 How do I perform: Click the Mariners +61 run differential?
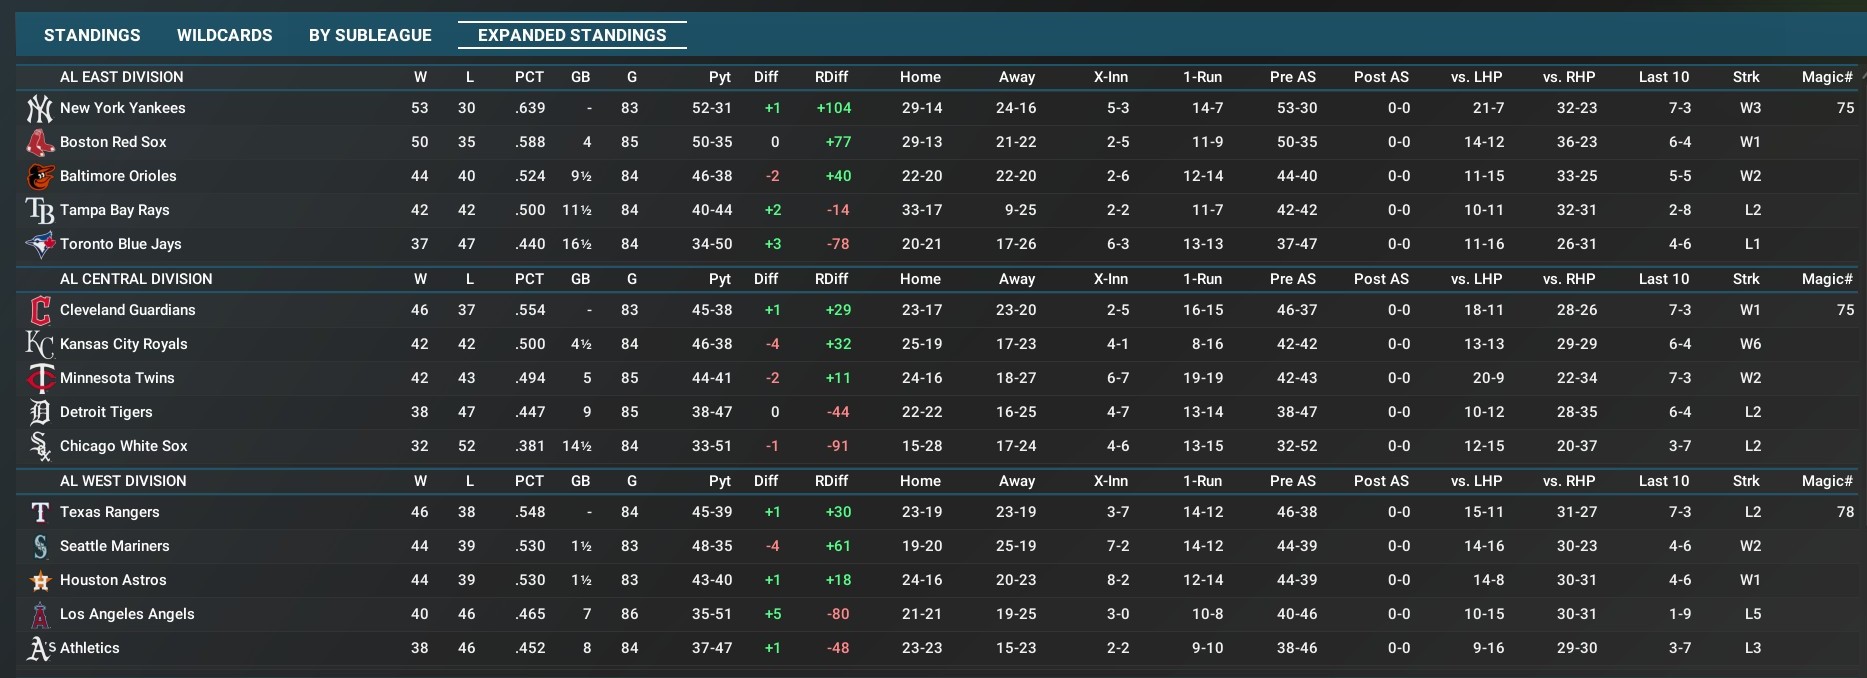(x=838, y=546)
